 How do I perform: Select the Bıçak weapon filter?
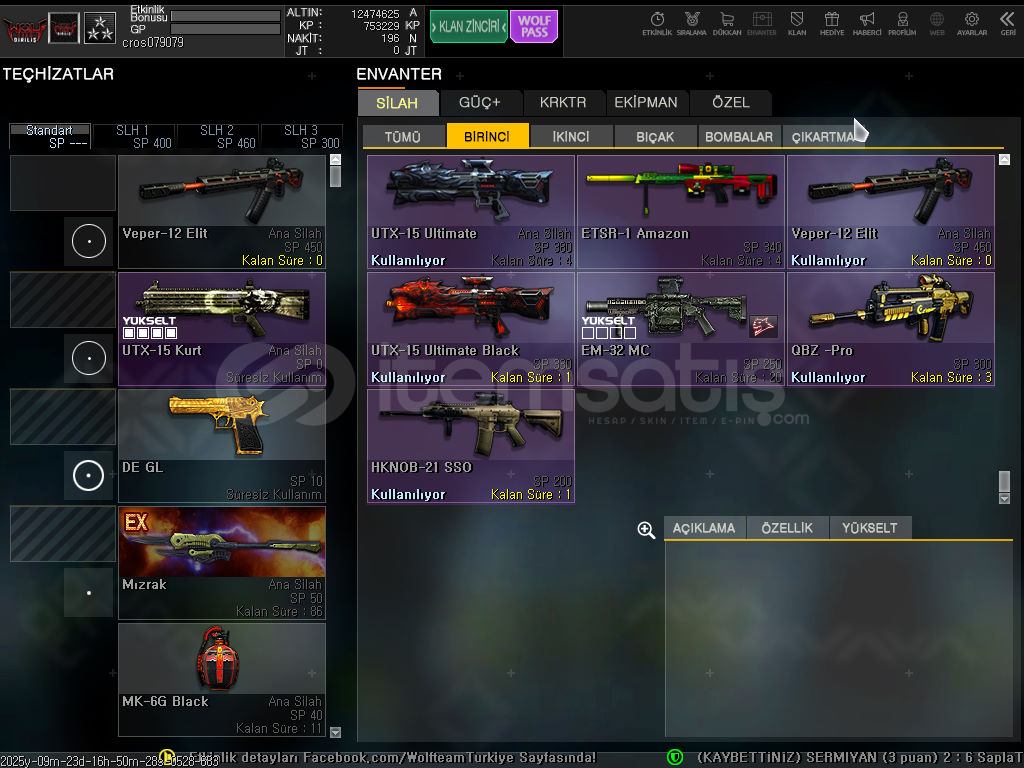[655, 136]
